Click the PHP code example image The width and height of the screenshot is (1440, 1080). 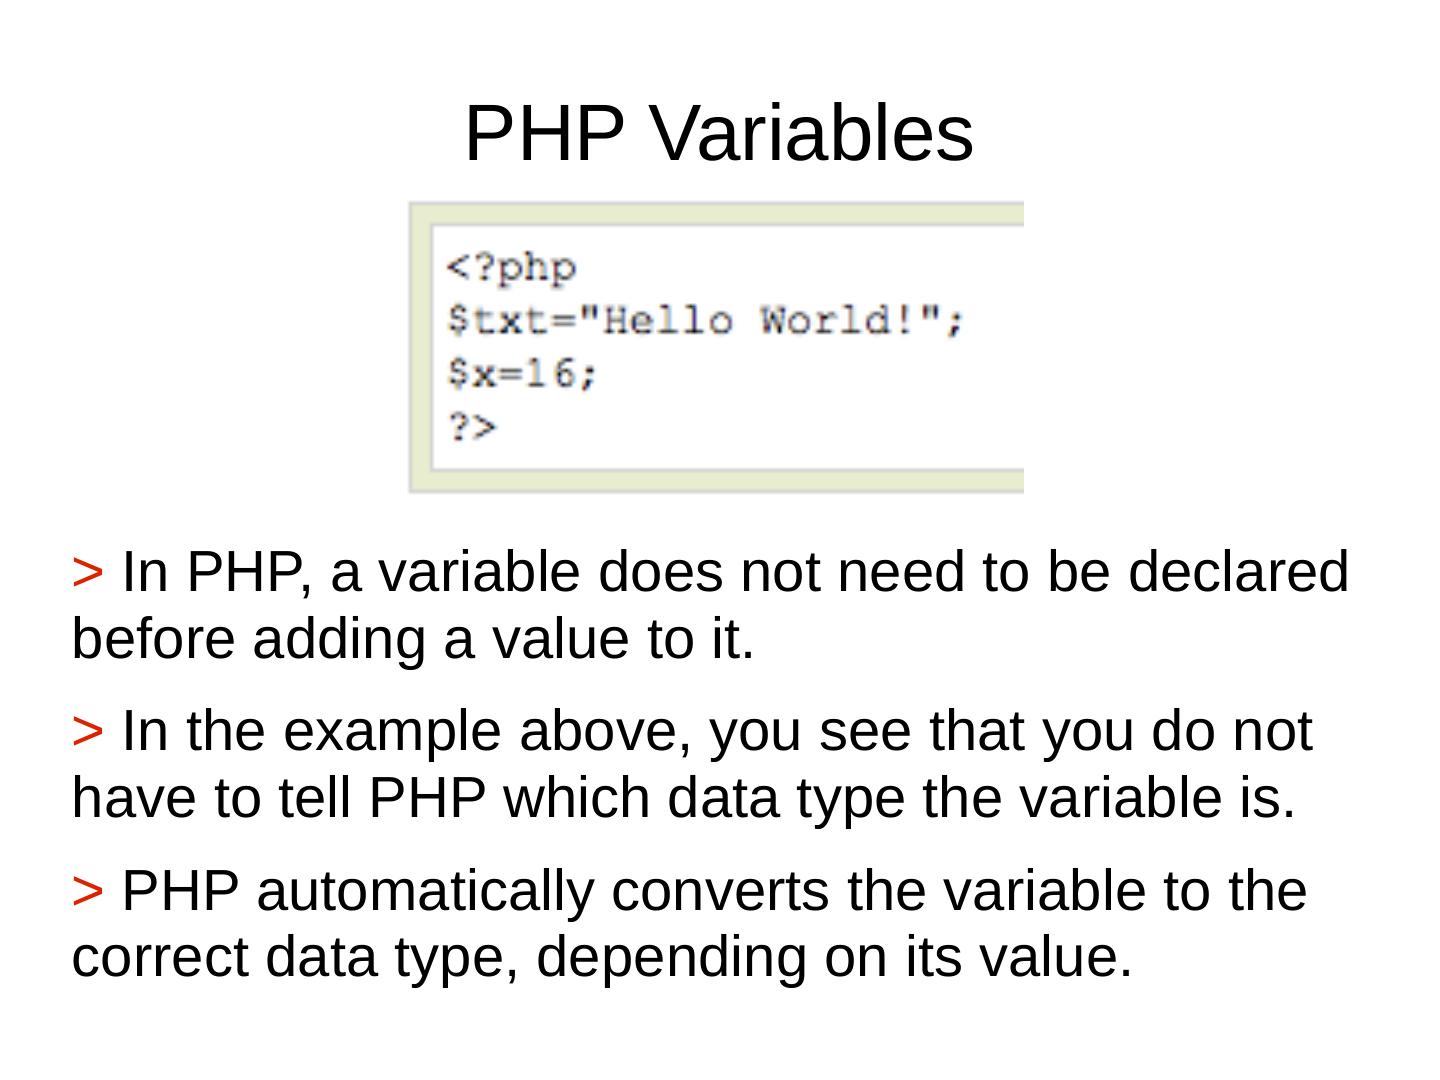tap(716, 346)
